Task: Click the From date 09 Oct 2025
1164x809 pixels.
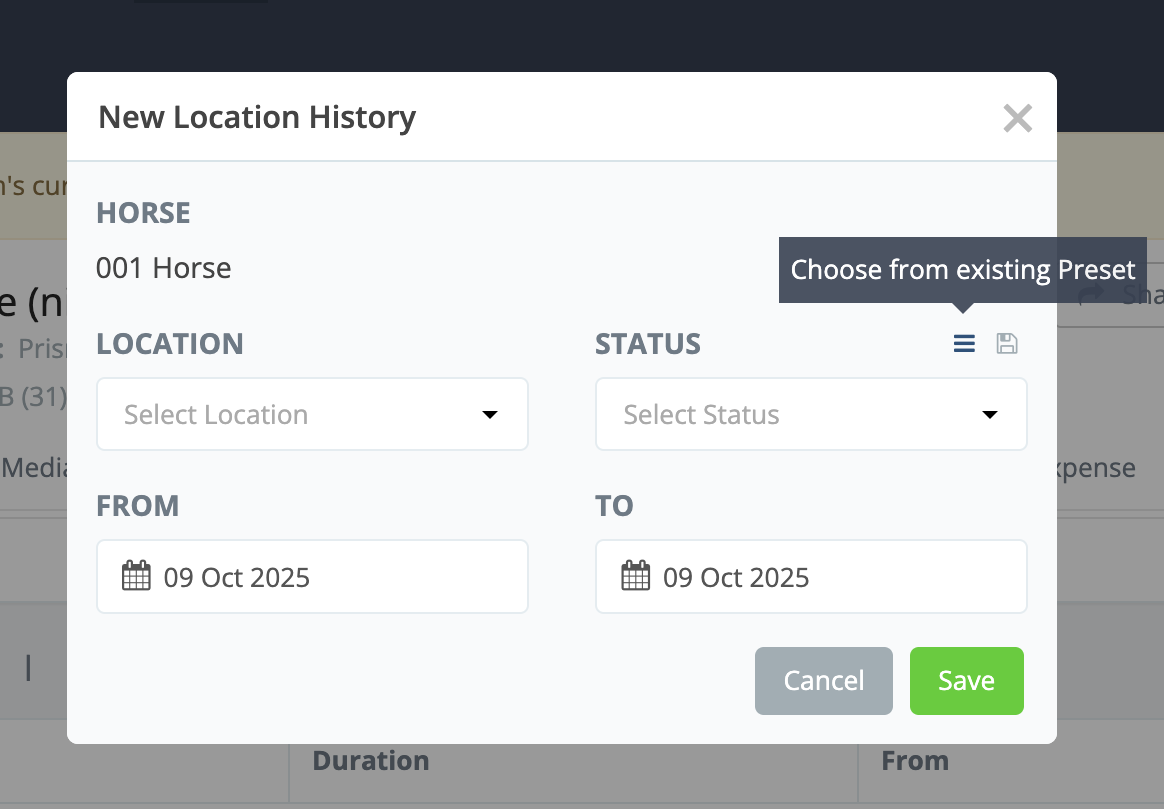Action: pos(237,578)
